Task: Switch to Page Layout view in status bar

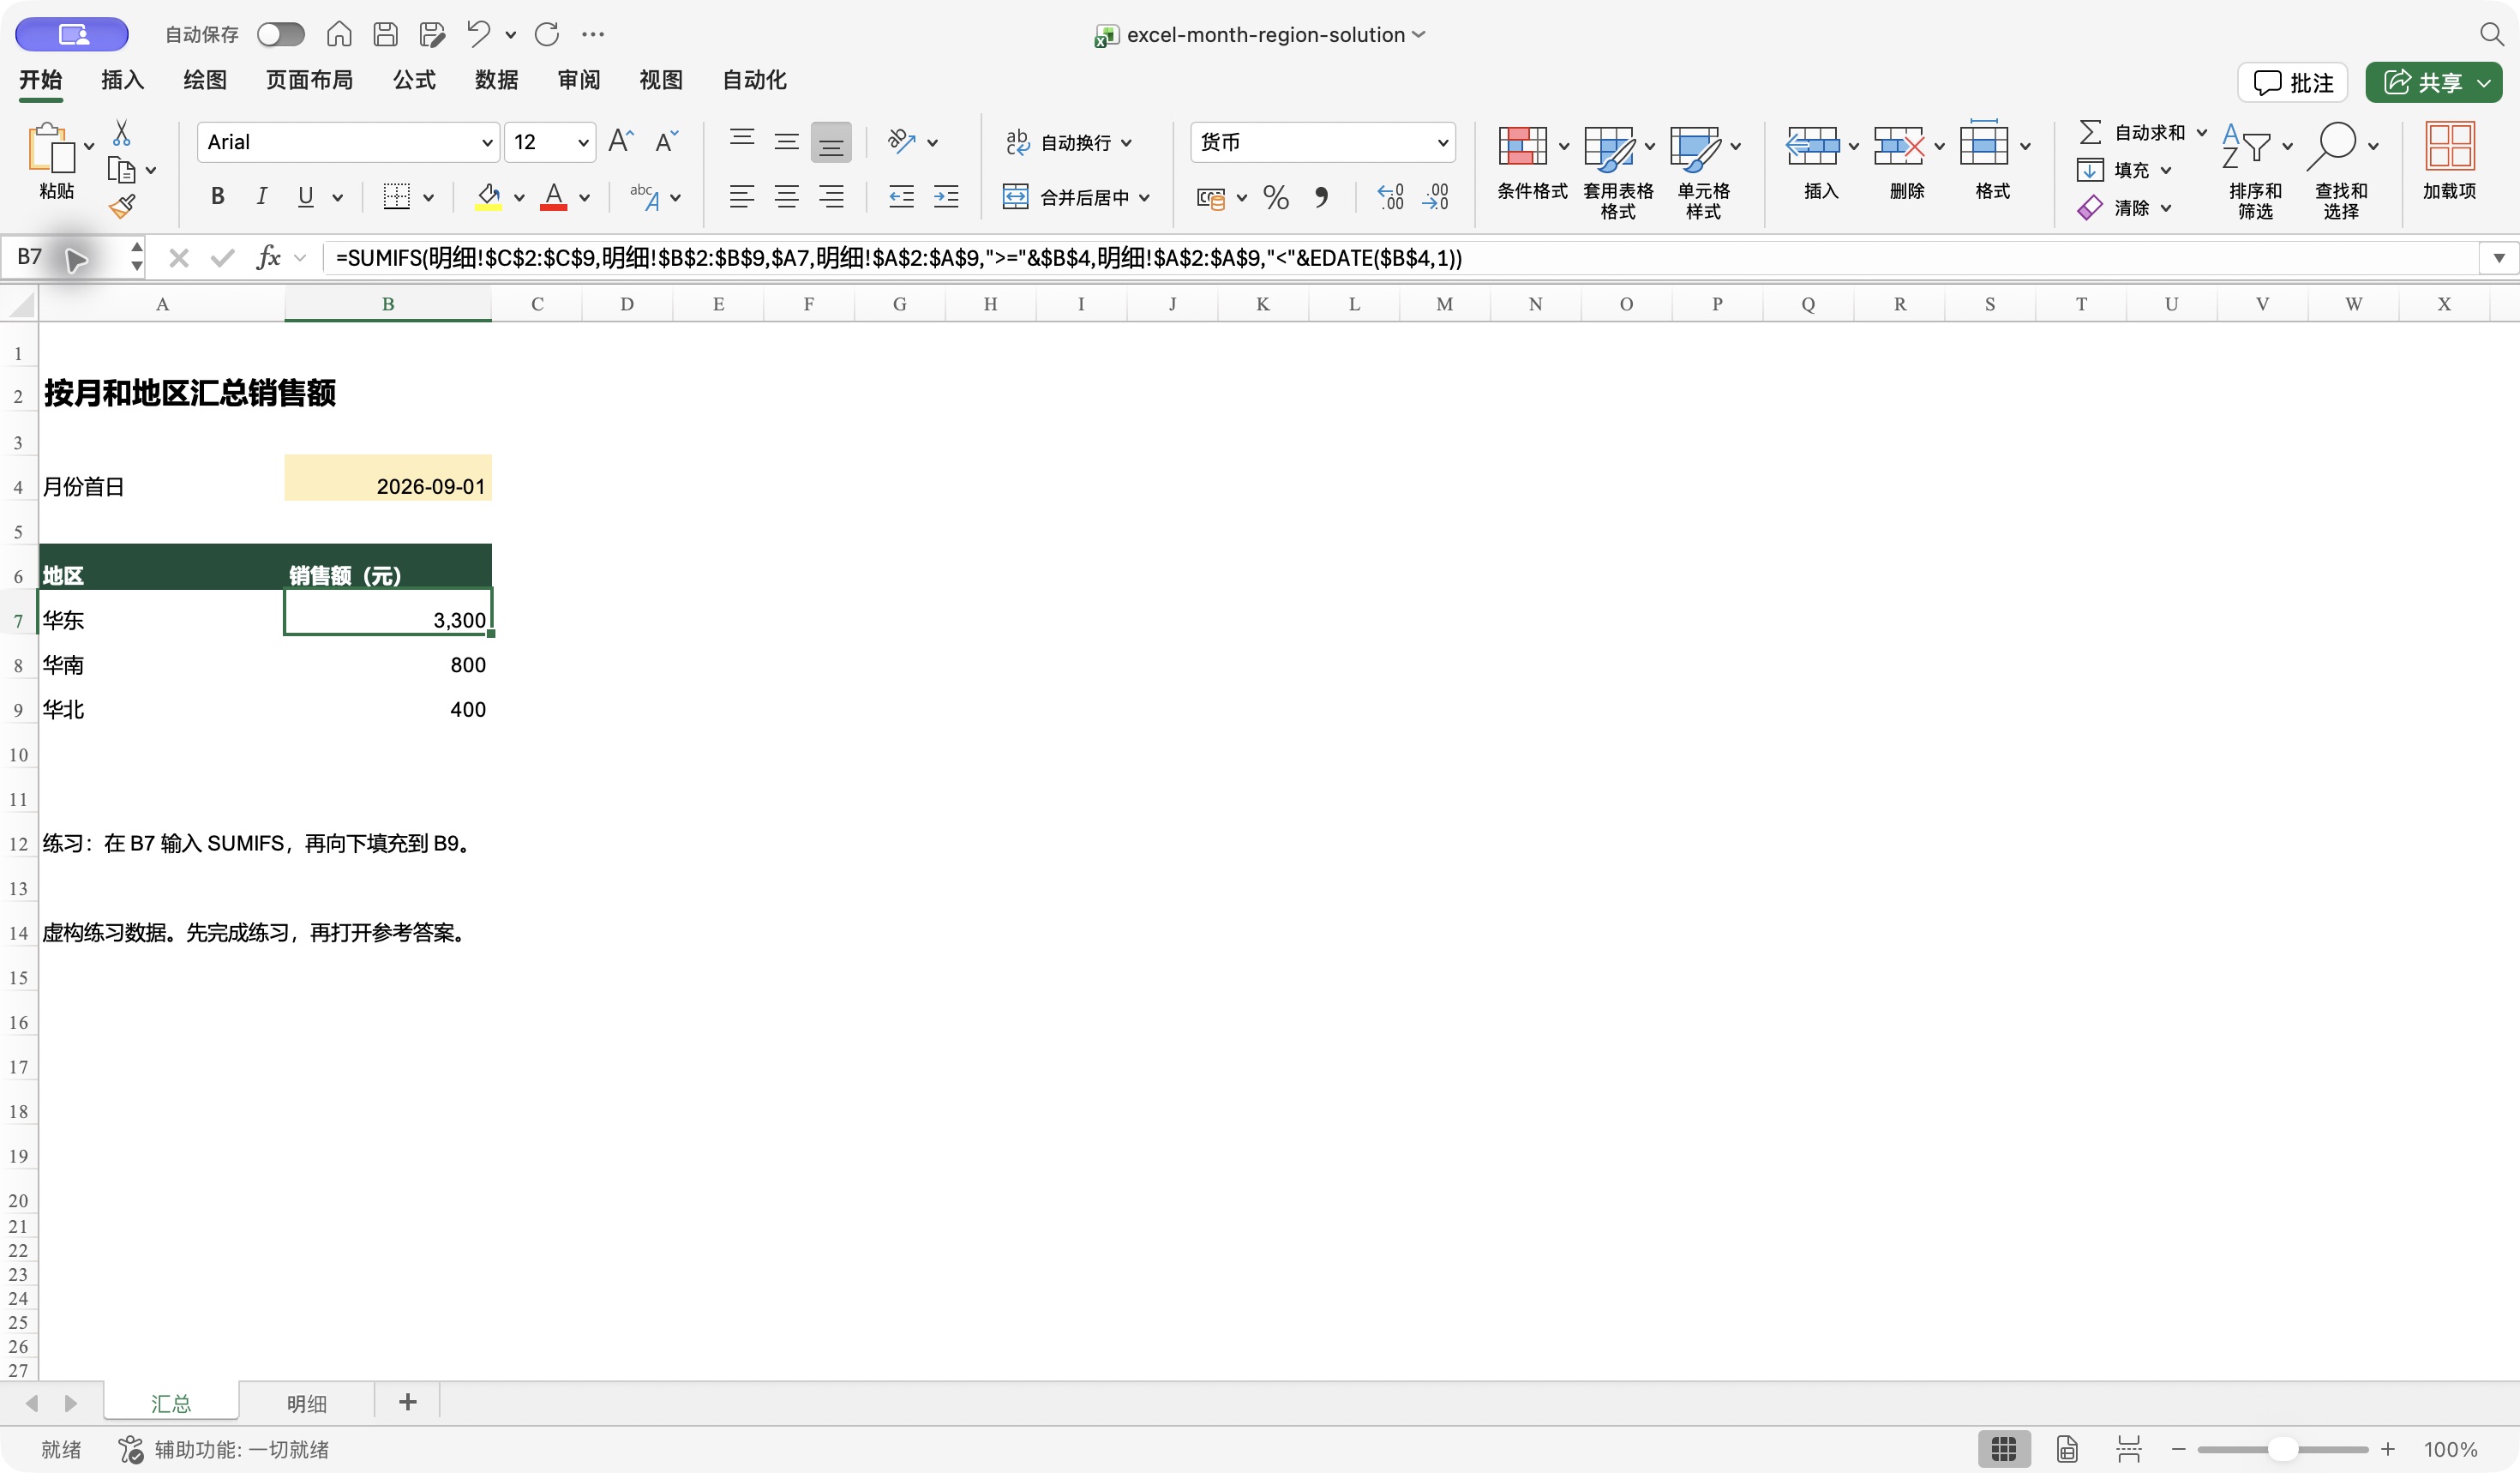Action: 2067,1449
